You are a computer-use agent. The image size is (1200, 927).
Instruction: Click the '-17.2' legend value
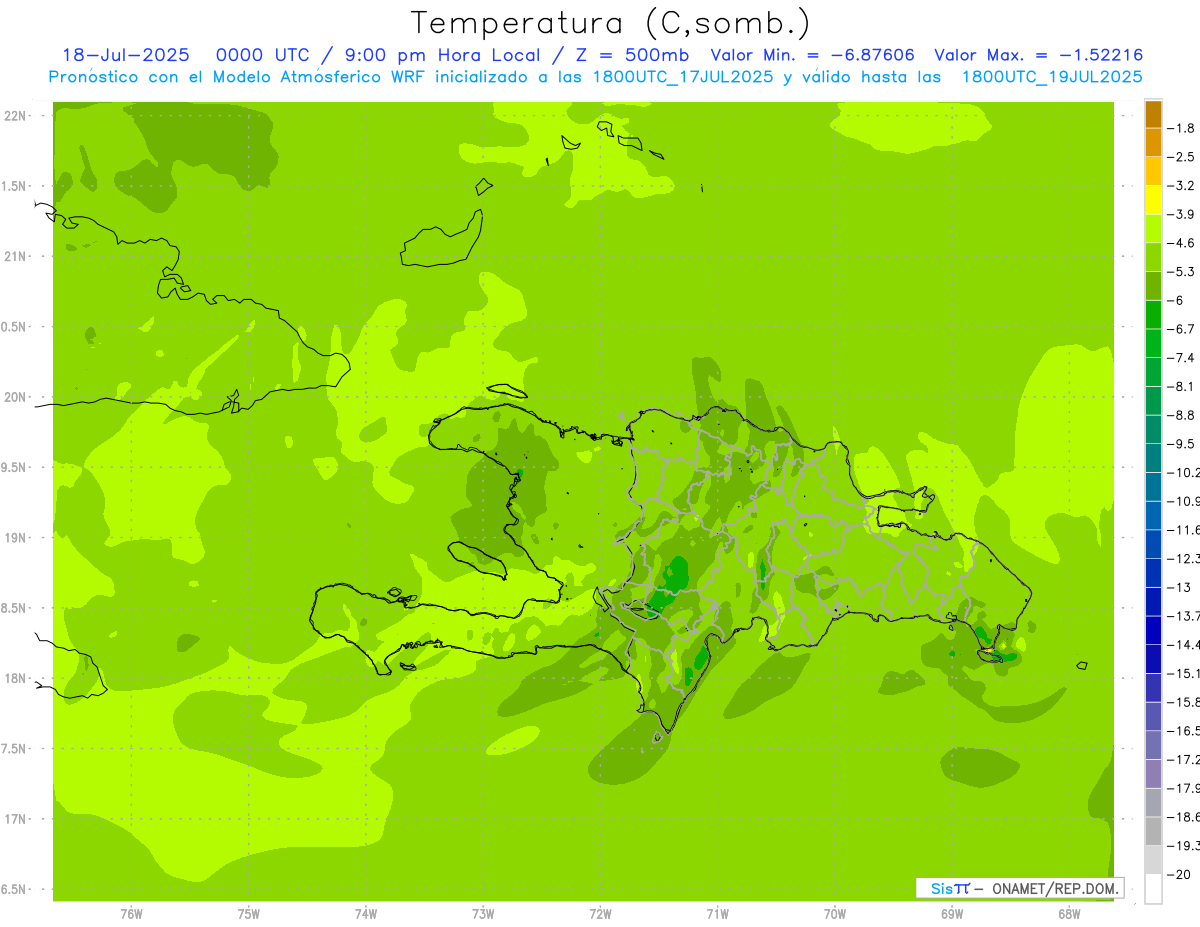point(1183,760)
